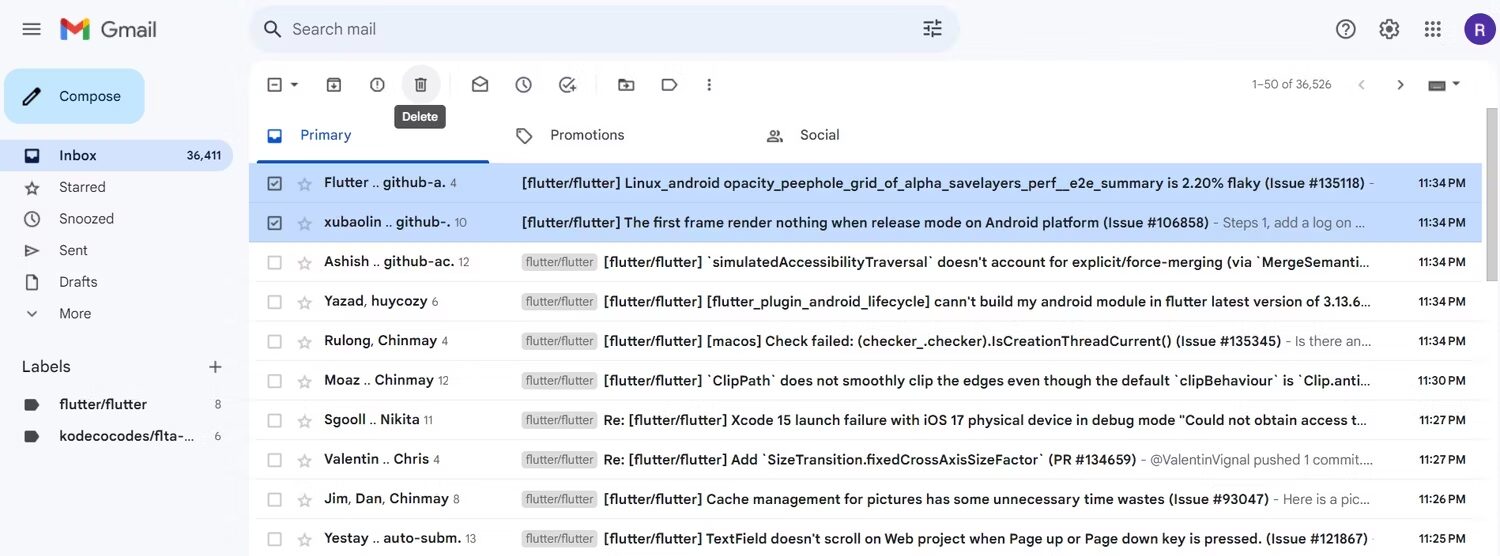Open the input tools dropdown arrow
The height and width of the screenshot is (556, 1500).
[x=1456, y=85]
